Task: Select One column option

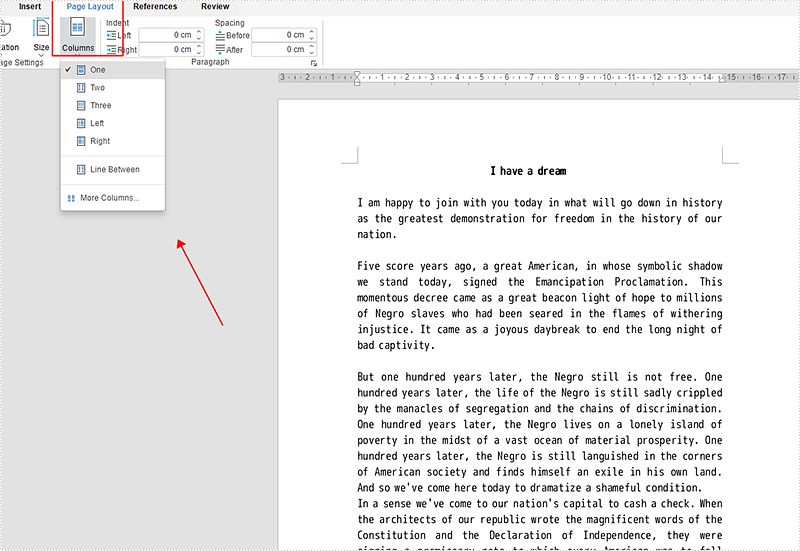Action: [113, 70]
